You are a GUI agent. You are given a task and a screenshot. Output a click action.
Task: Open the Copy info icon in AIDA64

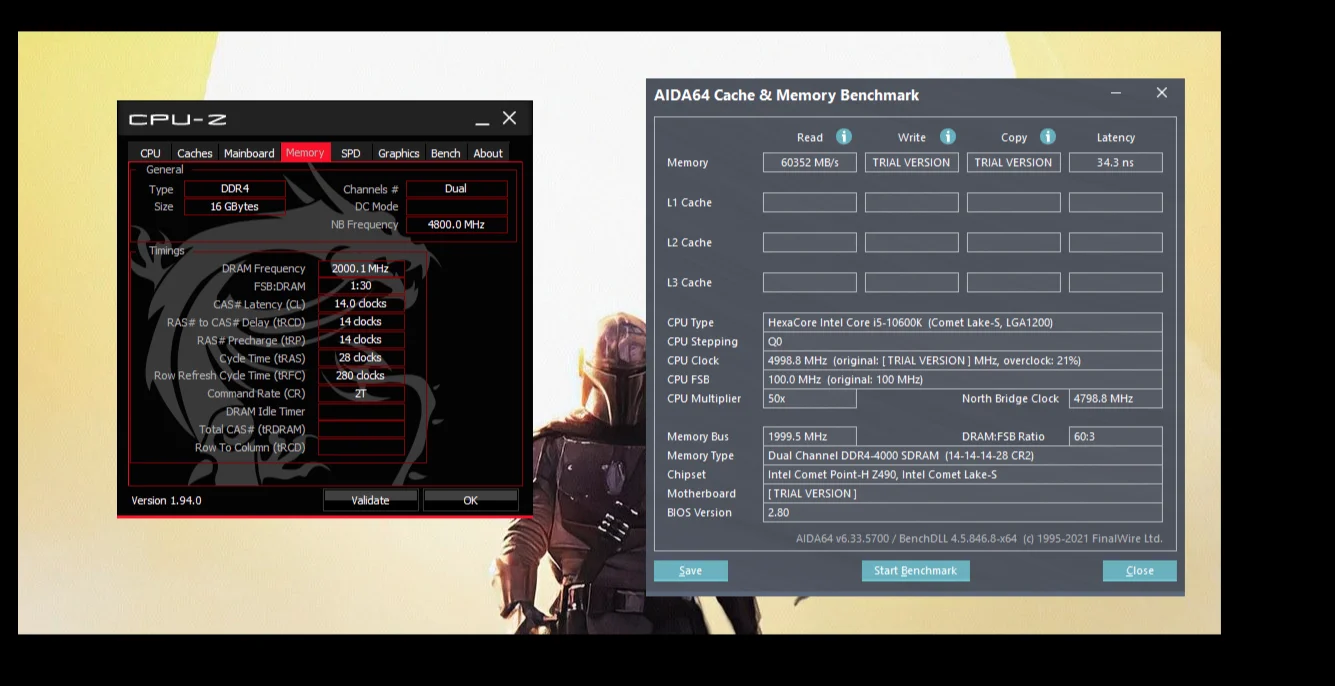[1047, 137]
